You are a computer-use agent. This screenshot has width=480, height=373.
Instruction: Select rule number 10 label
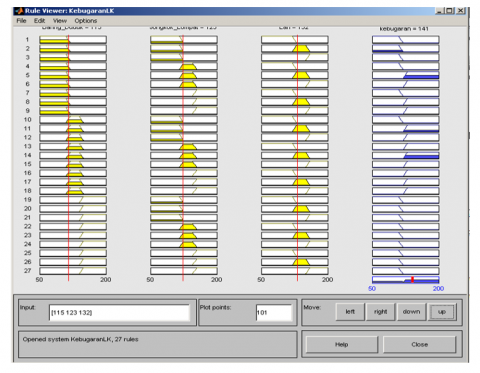pos(28,120)
